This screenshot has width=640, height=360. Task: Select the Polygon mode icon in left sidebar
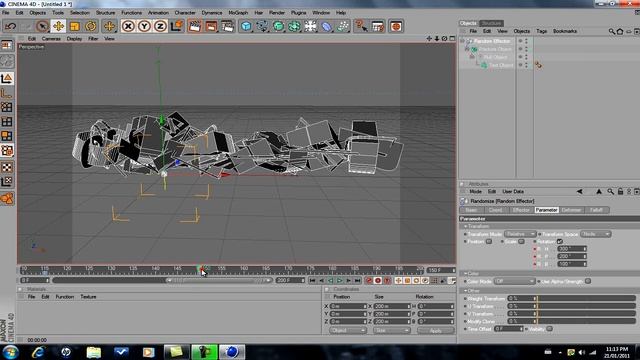point(7,136)
